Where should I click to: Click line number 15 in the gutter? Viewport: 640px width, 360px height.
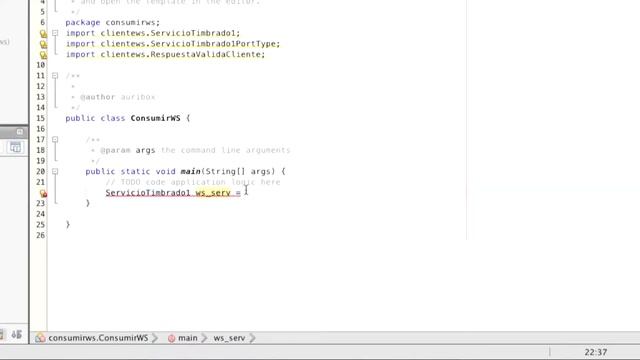40,118
